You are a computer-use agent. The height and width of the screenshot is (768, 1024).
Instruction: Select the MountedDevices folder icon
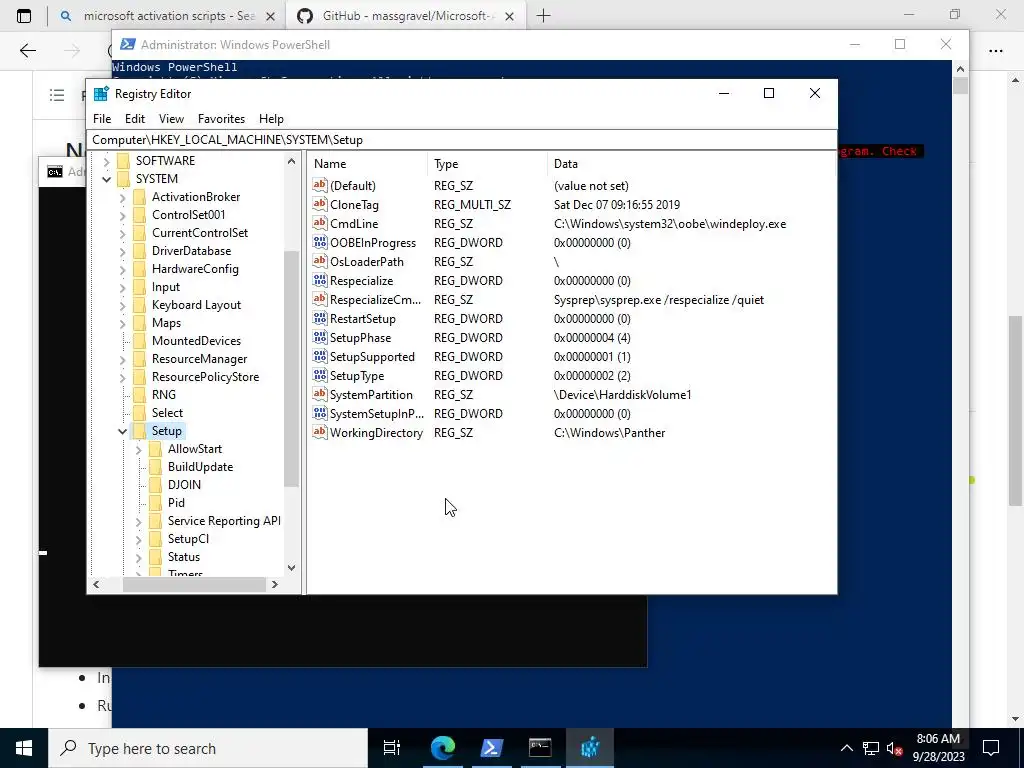pos(139,341)
